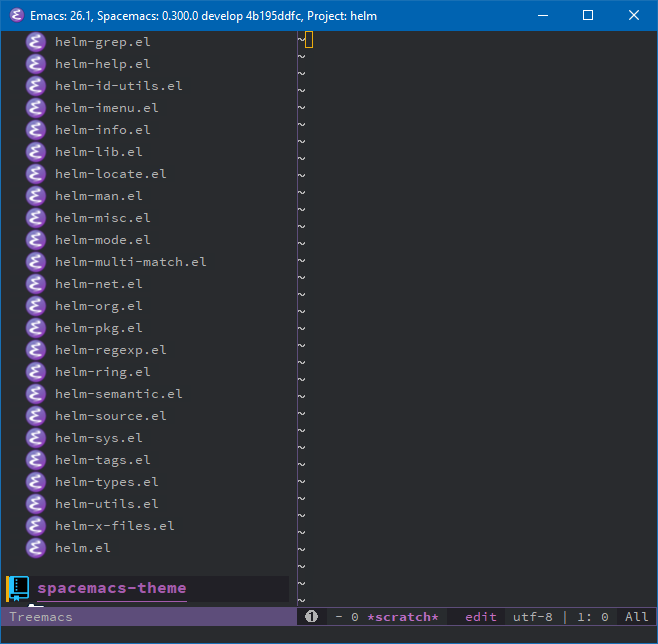This screenshot has height=644, width=658.
Task: Click the icon beside helm-x-files.el
Action: tap(36, 526)
